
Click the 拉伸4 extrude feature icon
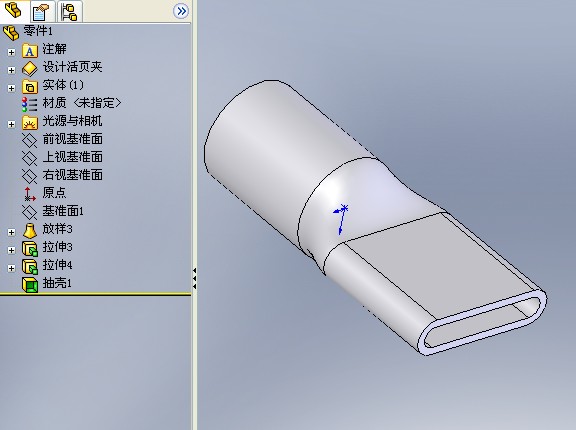click(x=30, y=267)
